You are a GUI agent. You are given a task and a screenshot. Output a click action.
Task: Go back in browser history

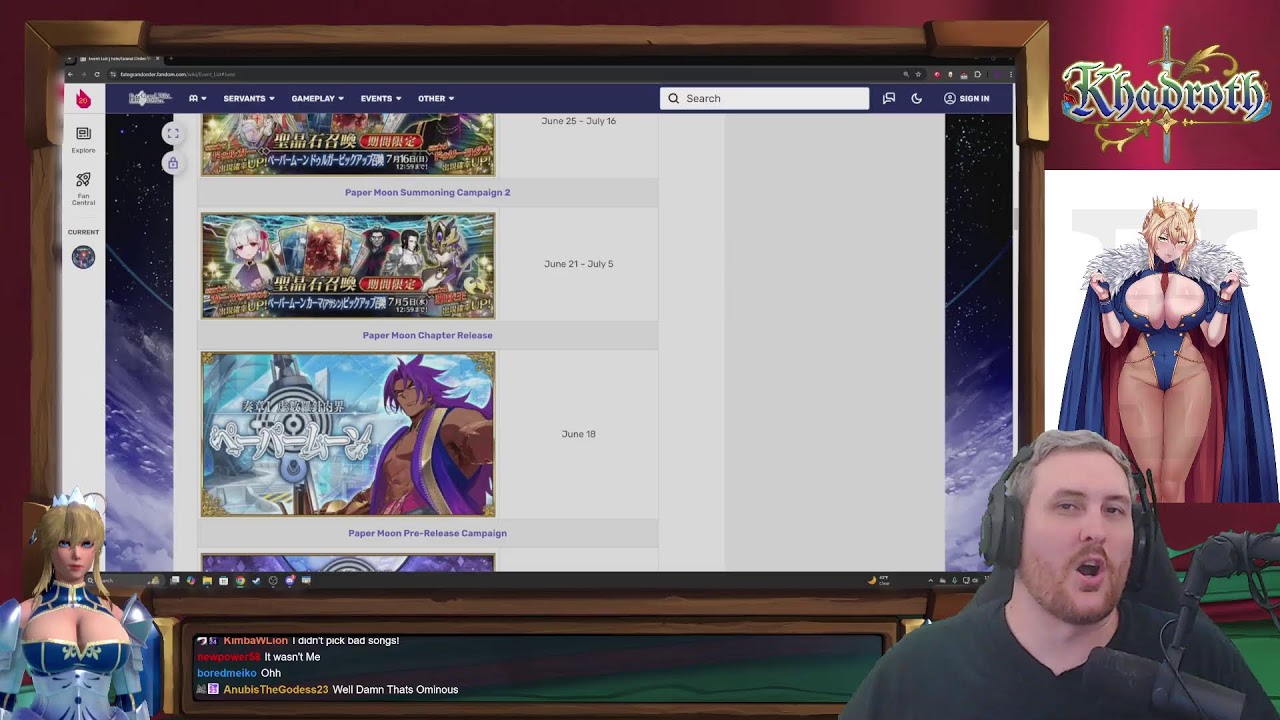point(70,74)
